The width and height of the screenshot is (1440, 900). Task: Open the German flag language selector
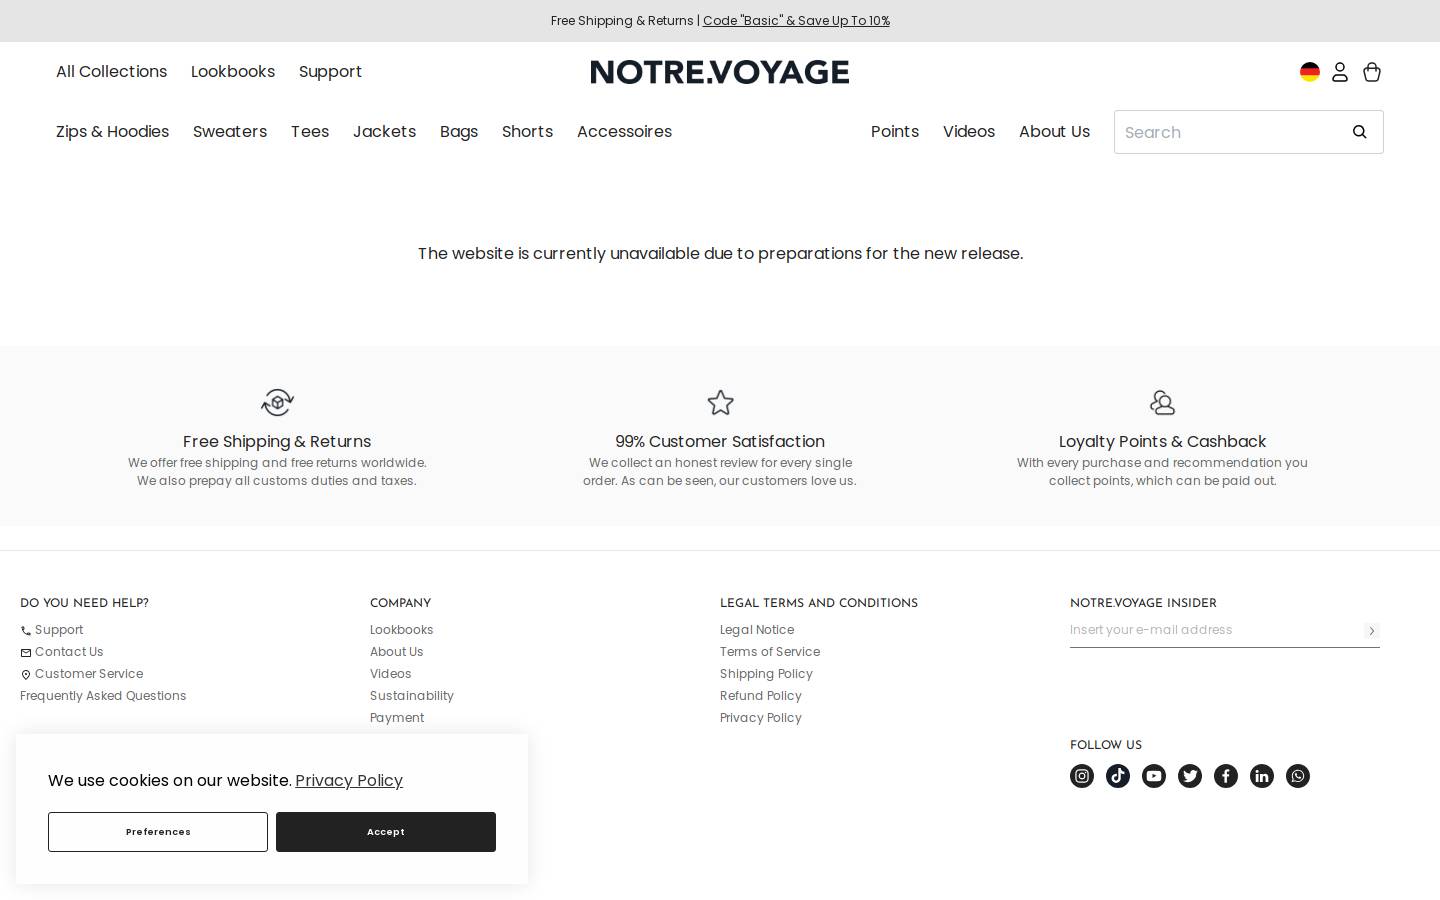point(1309,72)
